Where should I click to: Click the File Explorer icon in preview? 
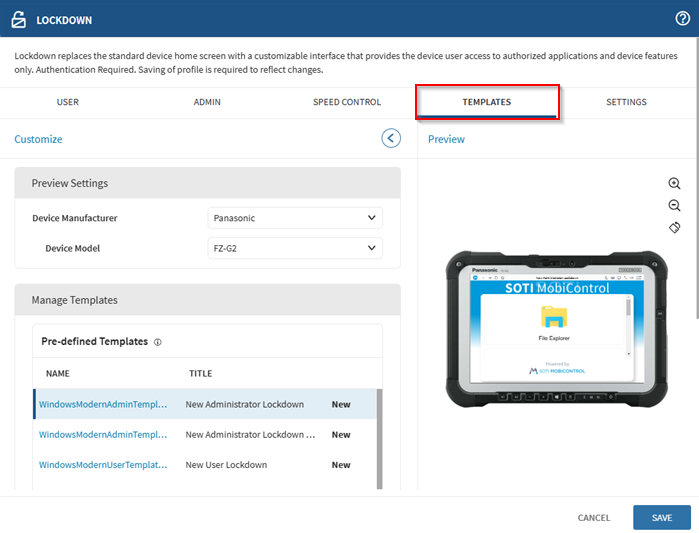coord(553,318)
